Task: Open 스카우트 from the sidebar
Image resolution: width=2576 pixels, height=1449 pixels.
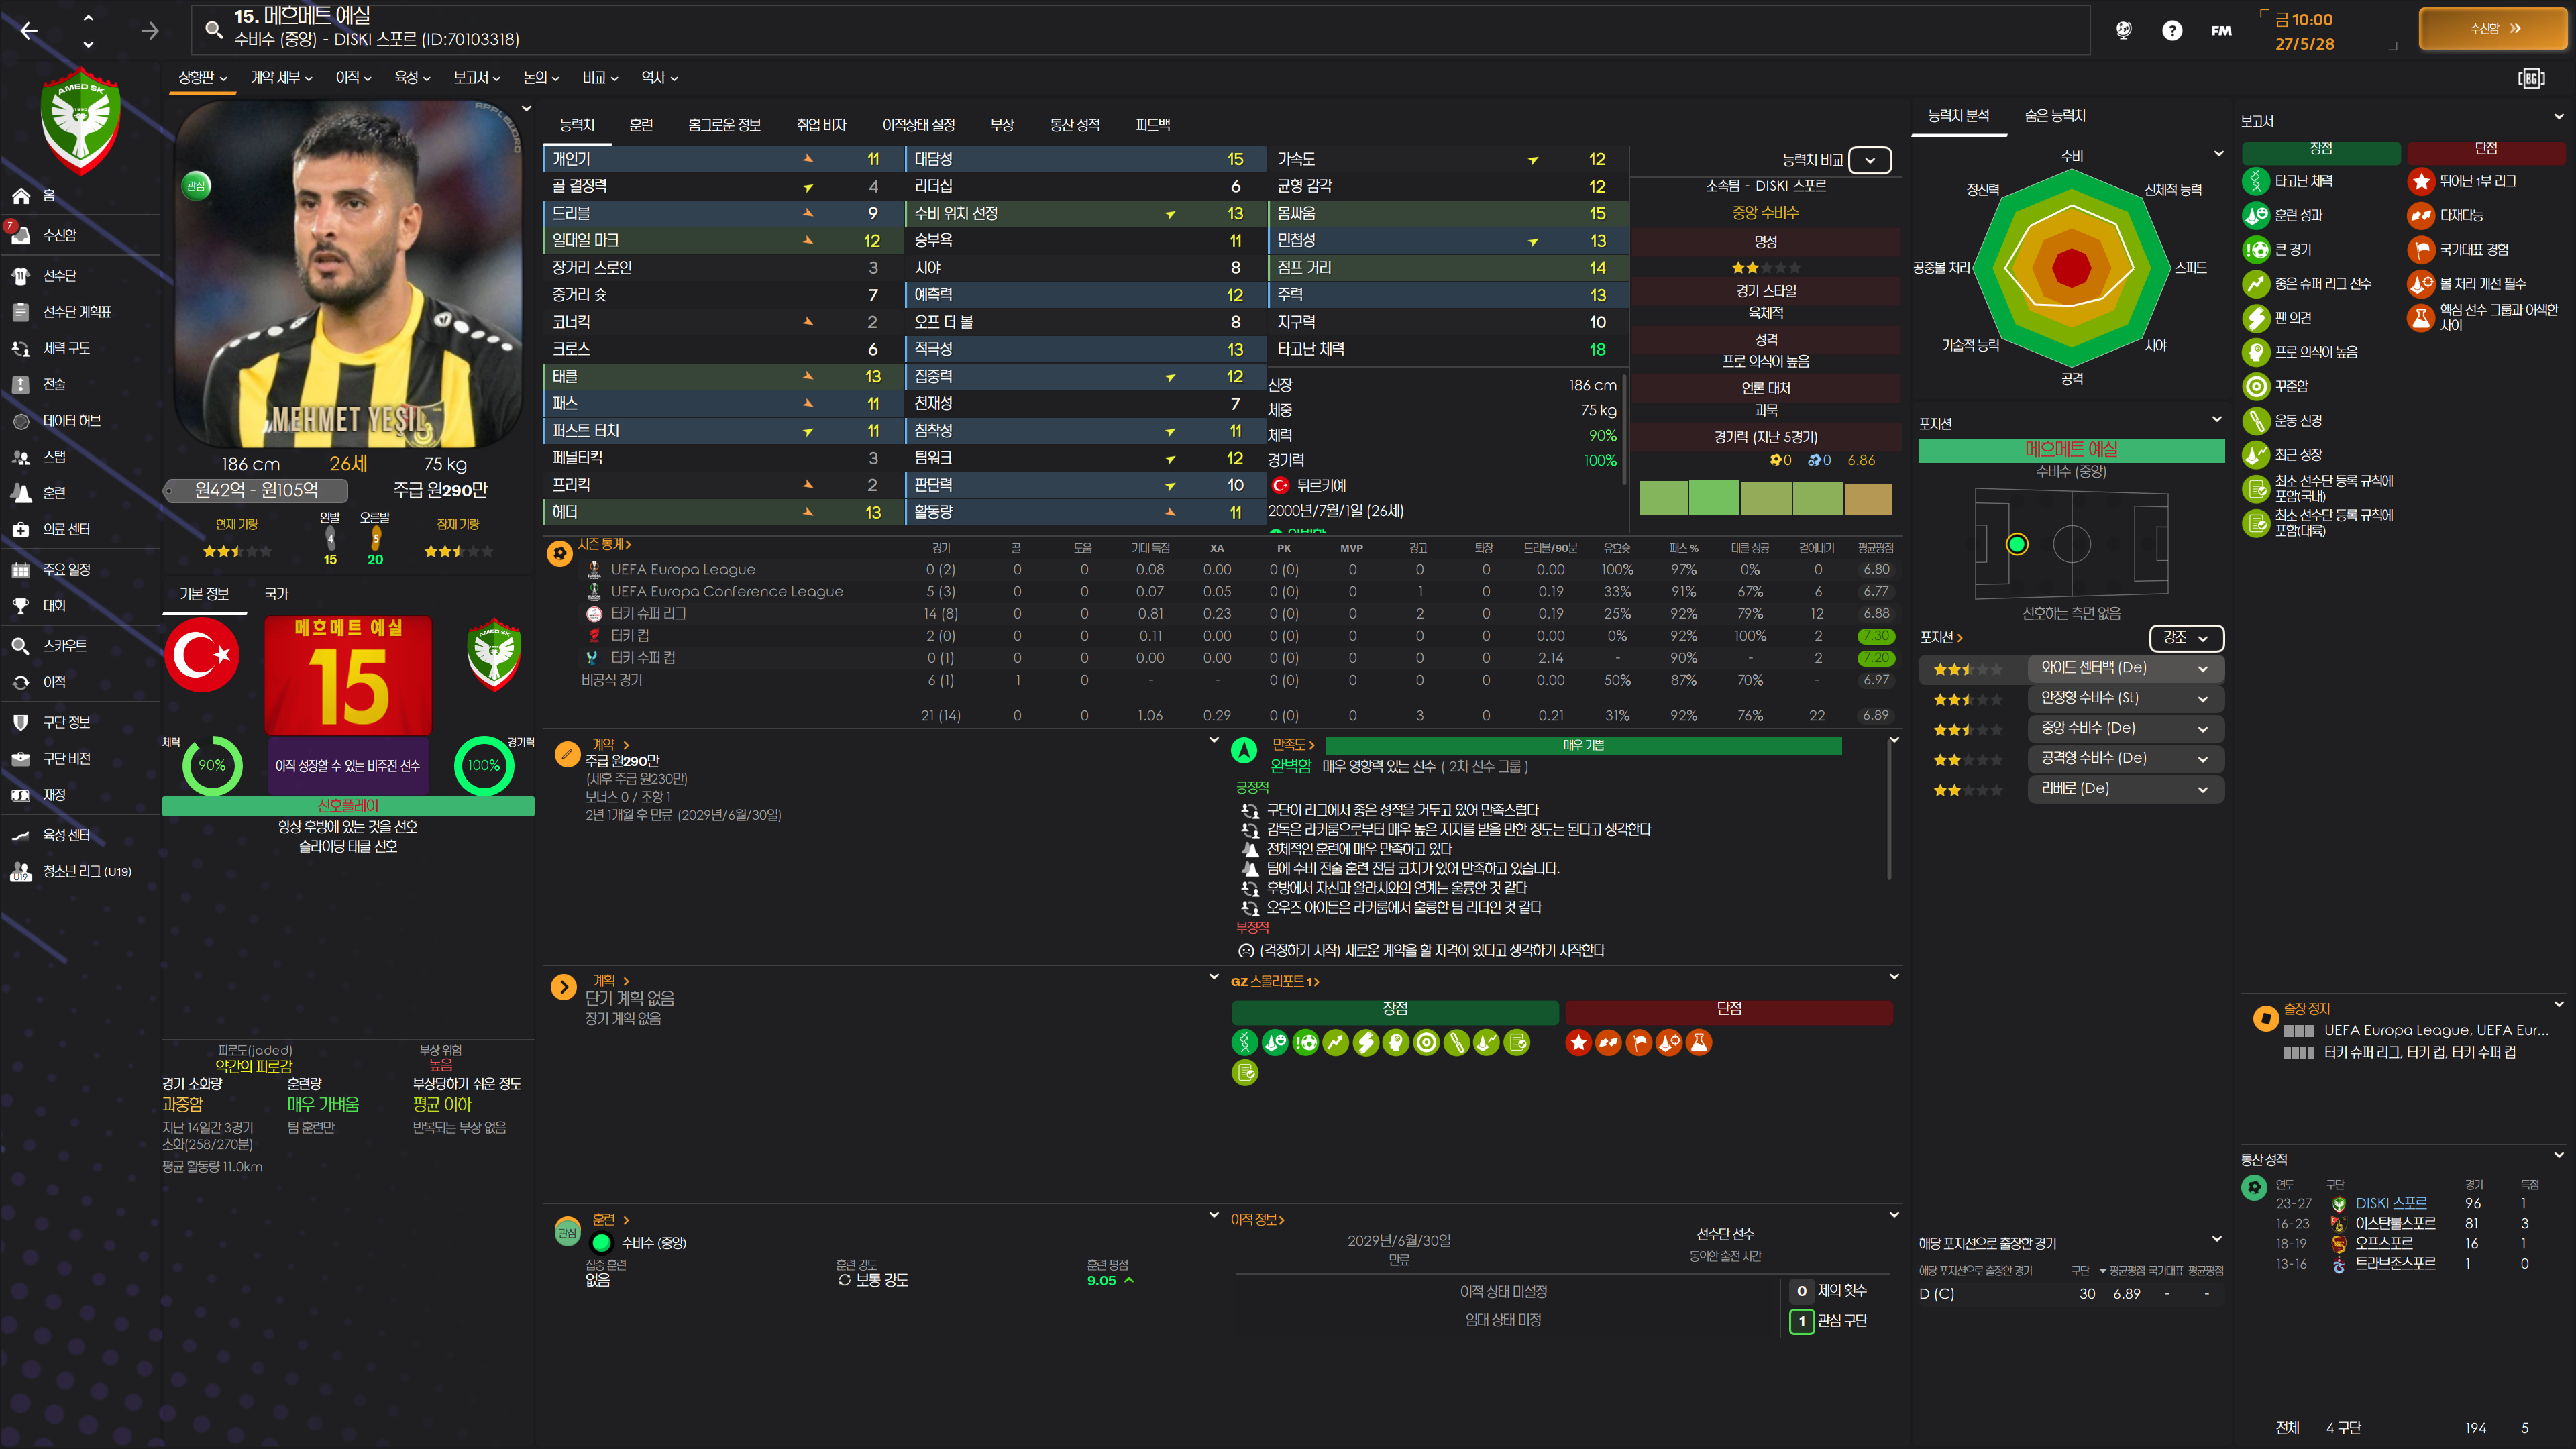Action: point(64,646)
